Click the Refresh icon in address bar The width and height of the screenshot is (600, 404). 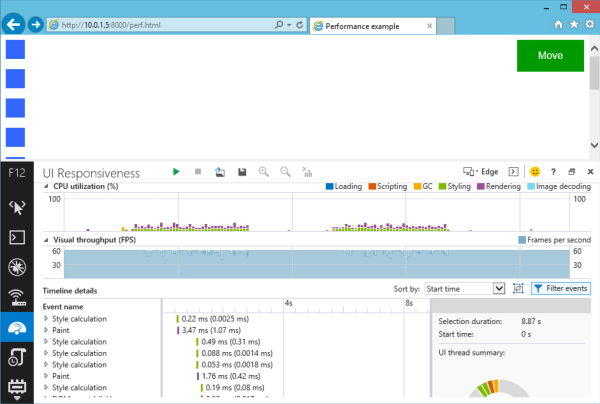(x=300, y=25)
